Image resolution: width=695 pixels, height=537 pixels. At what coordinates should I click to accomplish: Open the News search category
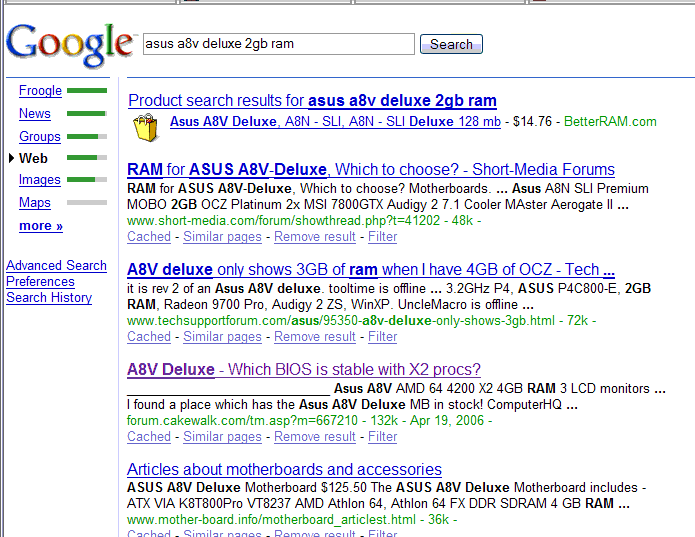pos(35,113)
